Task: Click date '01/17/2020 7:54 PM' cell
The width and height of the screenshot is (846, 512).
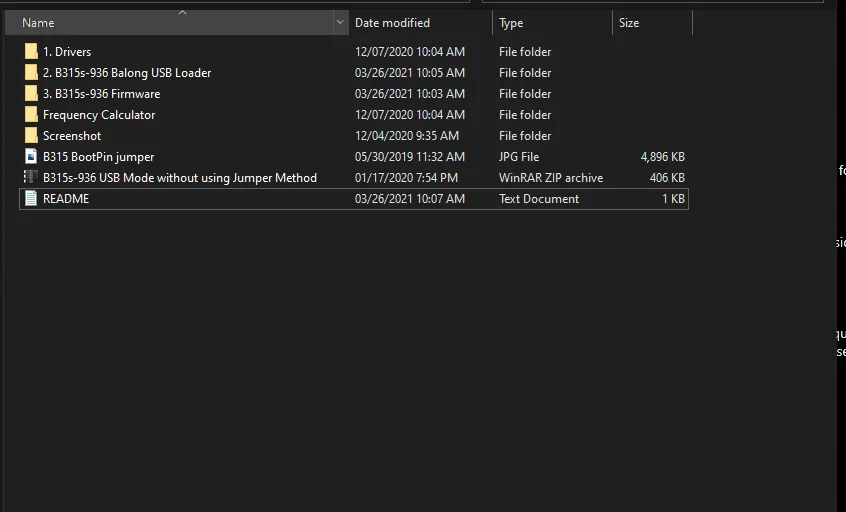Action: coord(406,178)
